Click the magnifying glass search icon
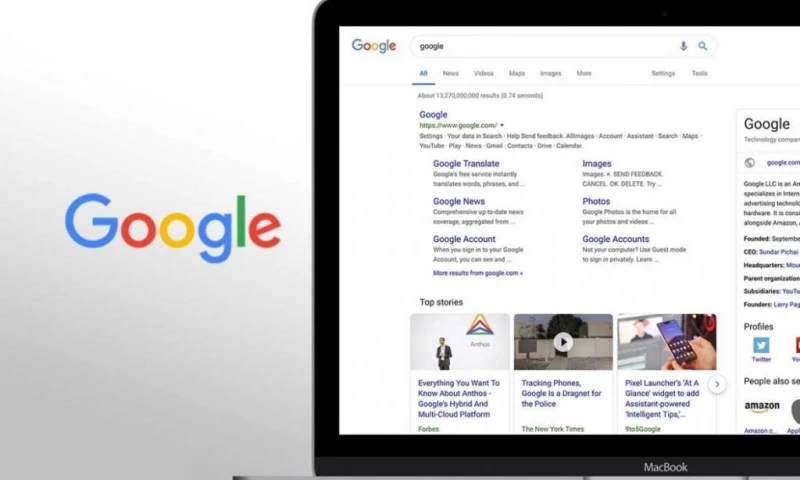Screen dimensions: 800x480 (x=703, y=46)
